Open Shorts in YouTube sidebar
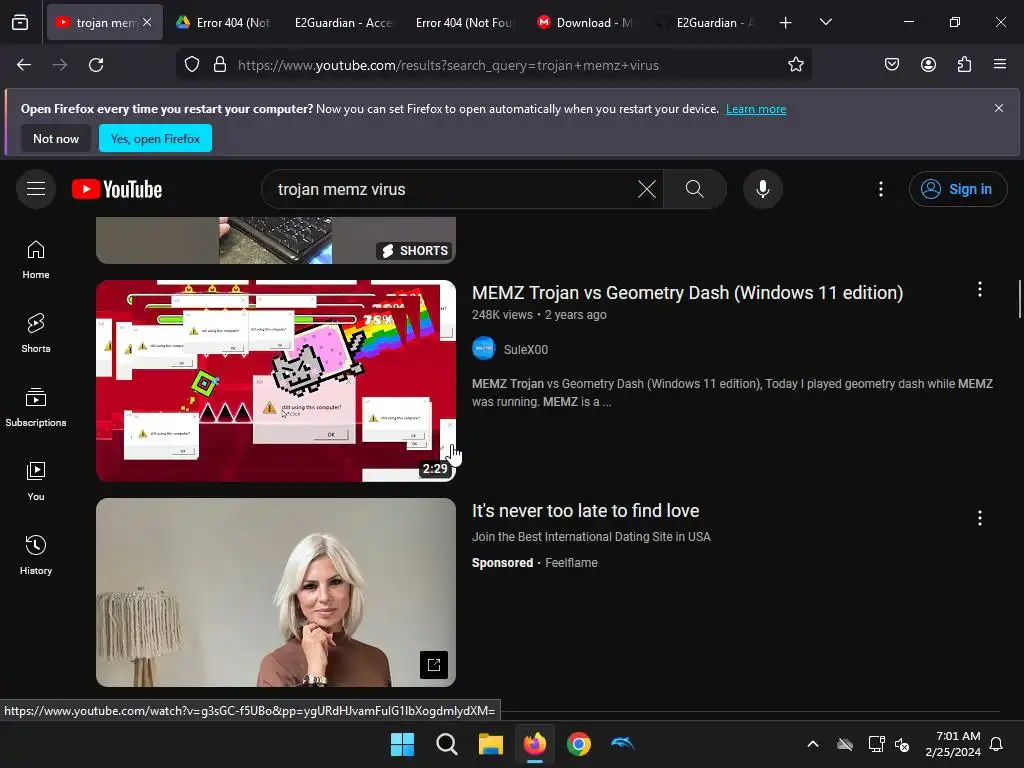 [36, 333]
